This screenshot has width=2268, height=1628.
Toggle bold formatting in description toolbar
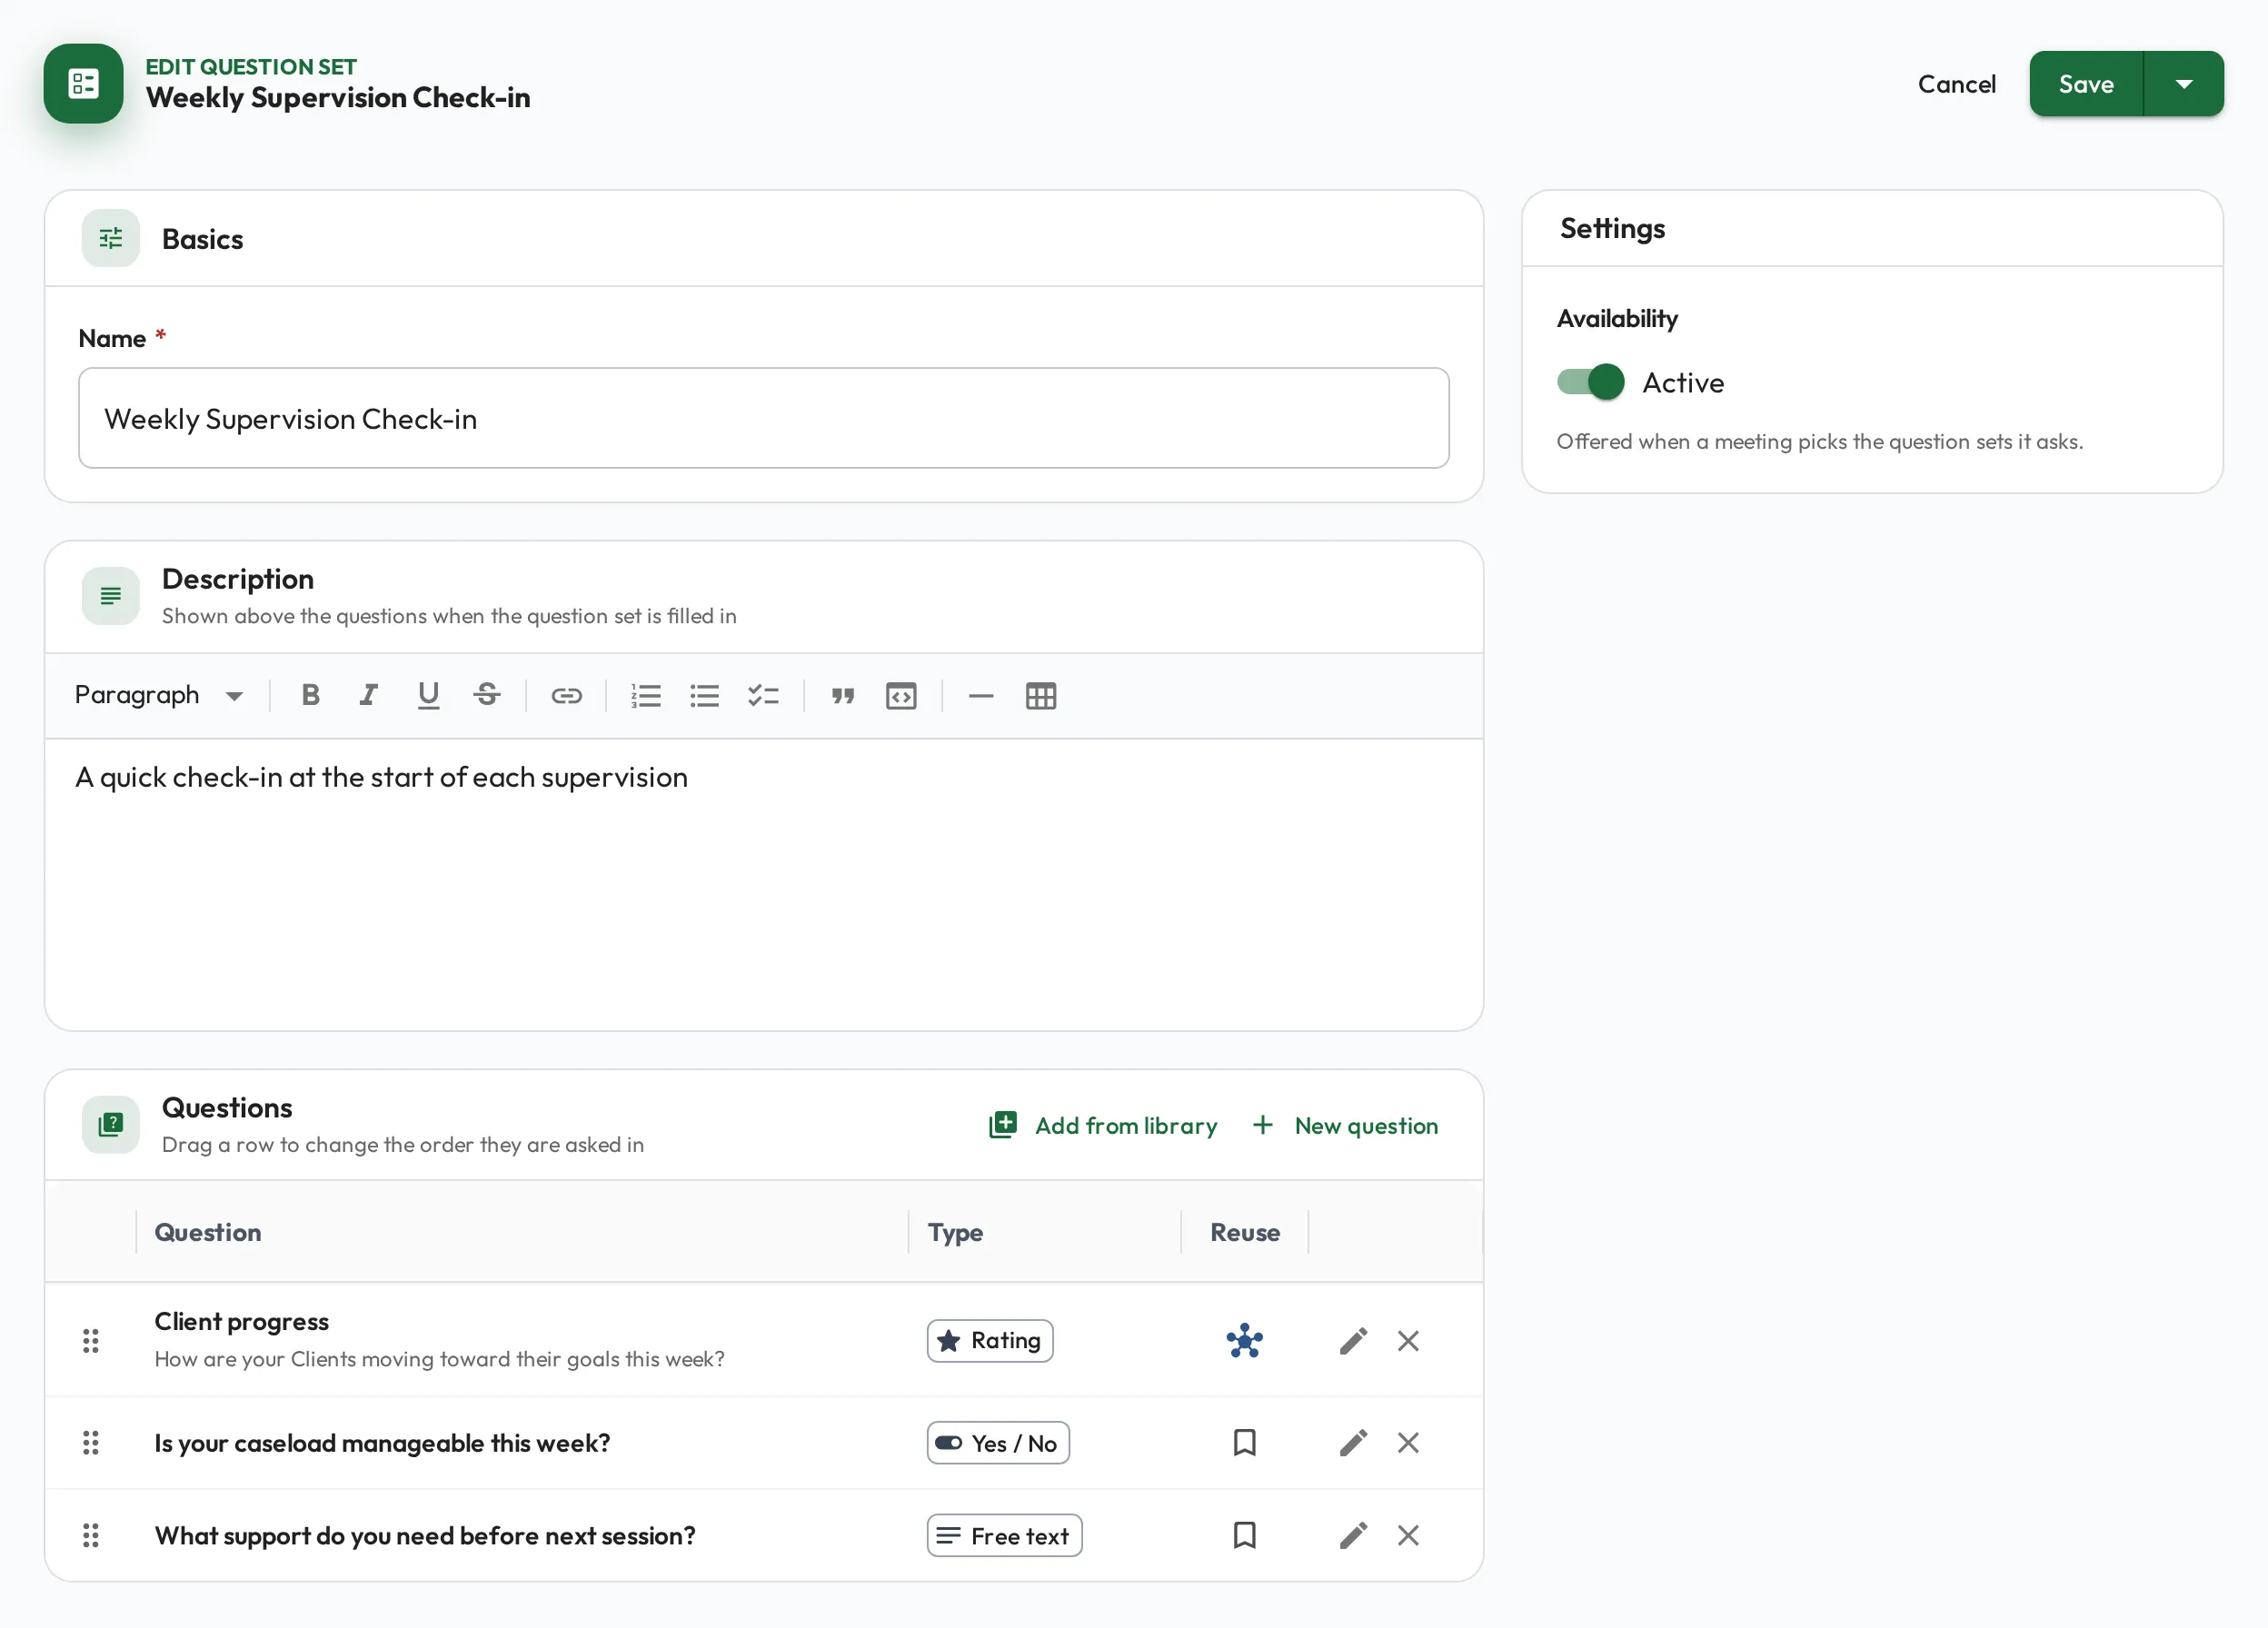(310, 695)
